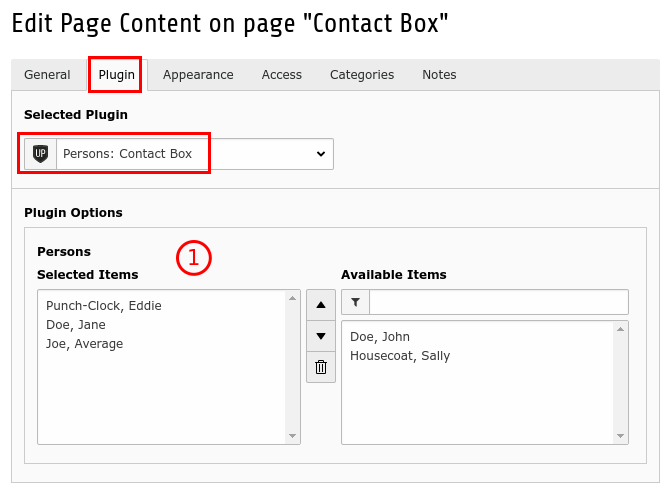Click the filter funnel icon
The width and height of the screenshot is (665, 486).
pyautogui.click(x=355, y=302)
